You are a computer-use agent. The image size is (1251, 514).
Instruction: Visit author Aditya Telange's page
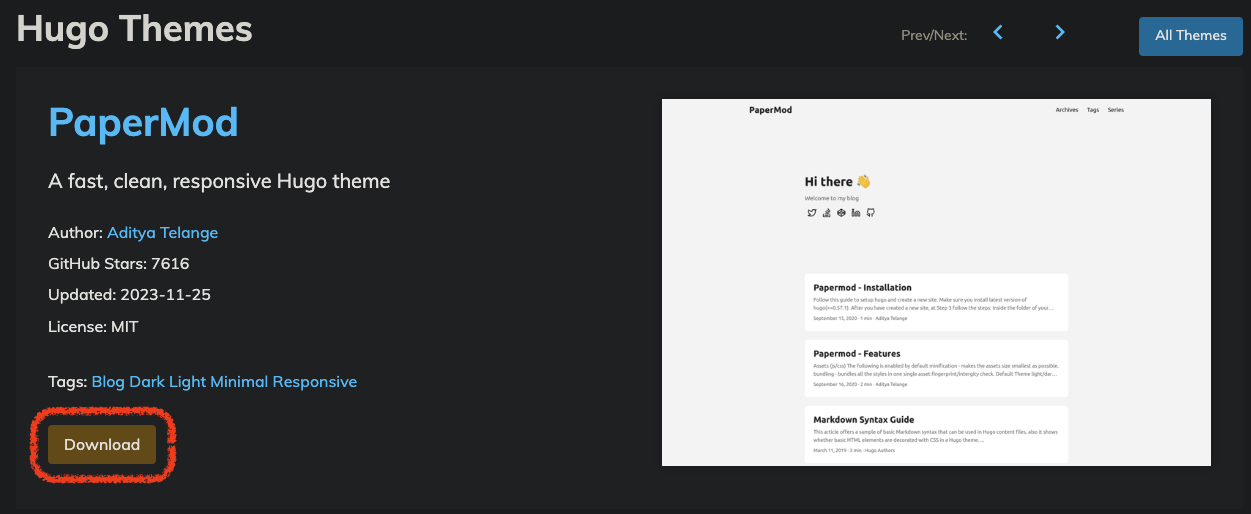coord(162,233)
